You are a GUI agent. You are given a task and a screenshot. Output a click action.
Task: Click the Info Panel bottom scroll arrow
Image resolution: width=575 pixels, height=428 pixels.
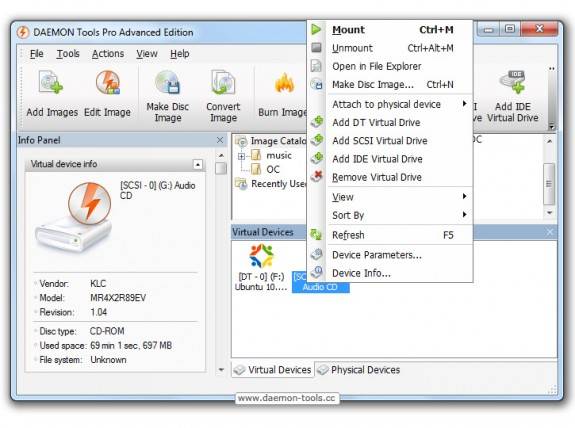(x=221, y=370)
